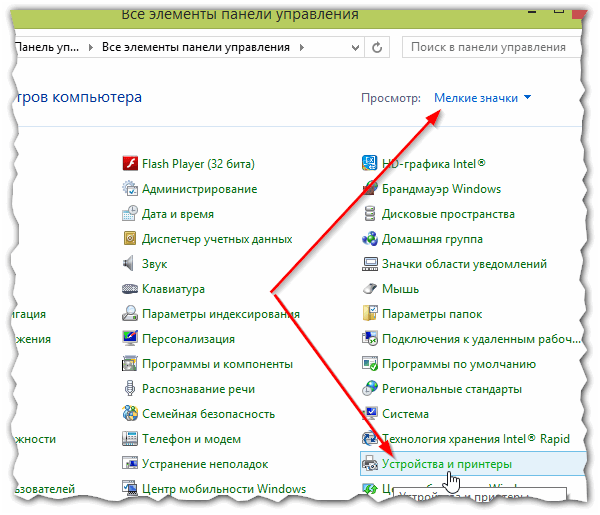
Task: Select the Панель управления breadcrumb
Action: (46, 47)
